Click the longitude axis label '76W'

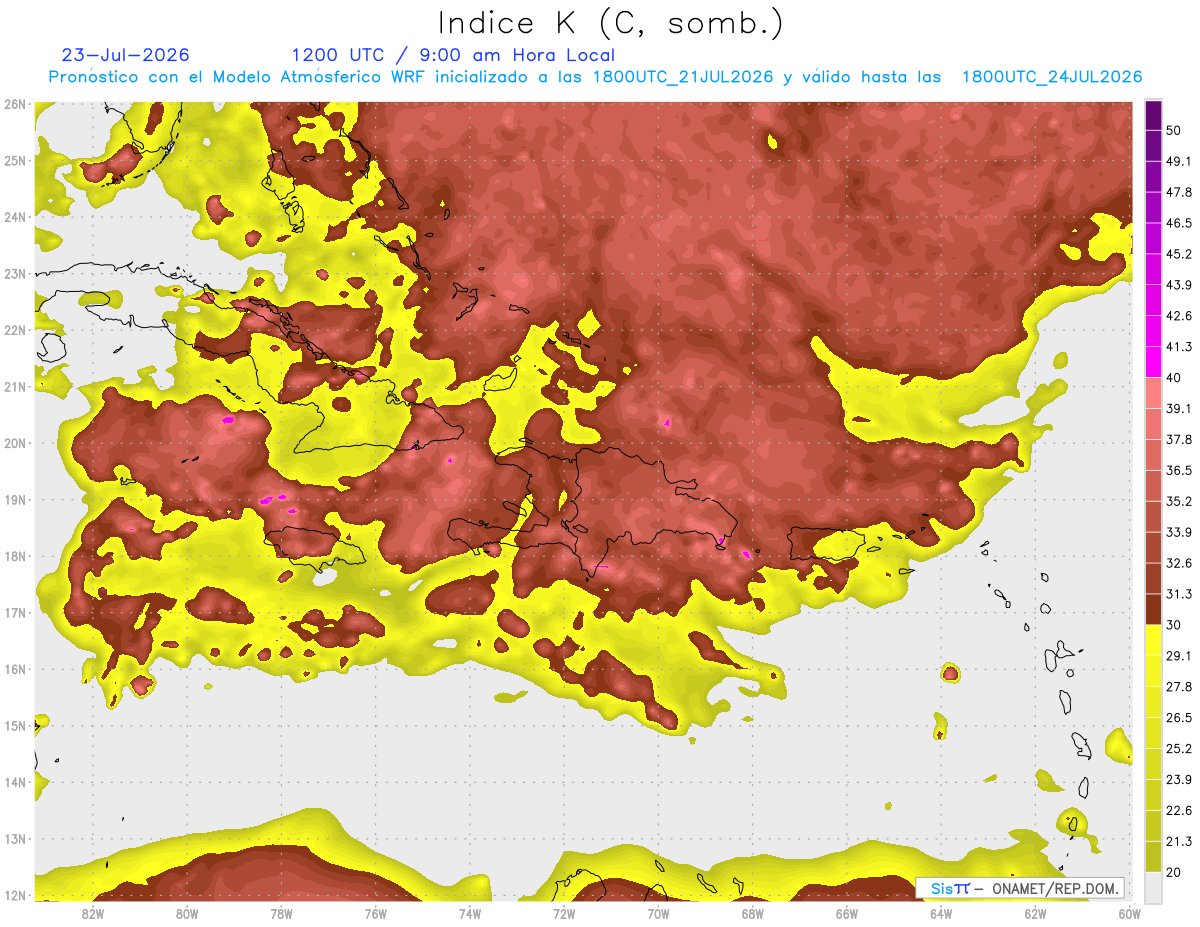click(x=376, y=913)
